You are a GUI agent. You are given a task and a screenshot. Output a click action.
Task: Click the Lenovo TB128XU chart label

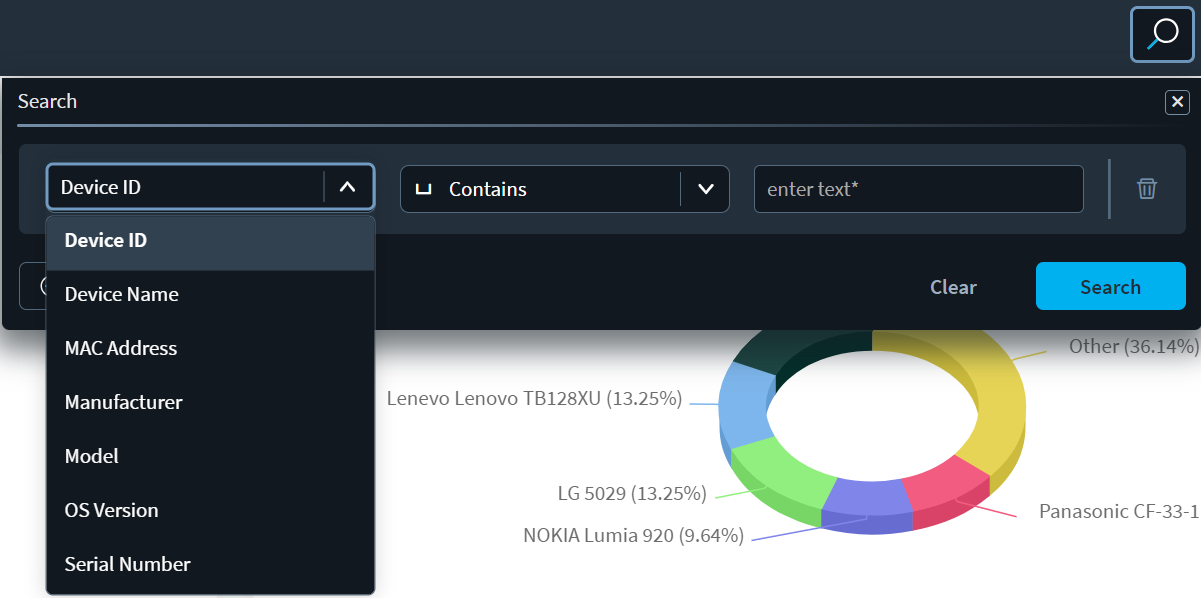tap(534, 398)
